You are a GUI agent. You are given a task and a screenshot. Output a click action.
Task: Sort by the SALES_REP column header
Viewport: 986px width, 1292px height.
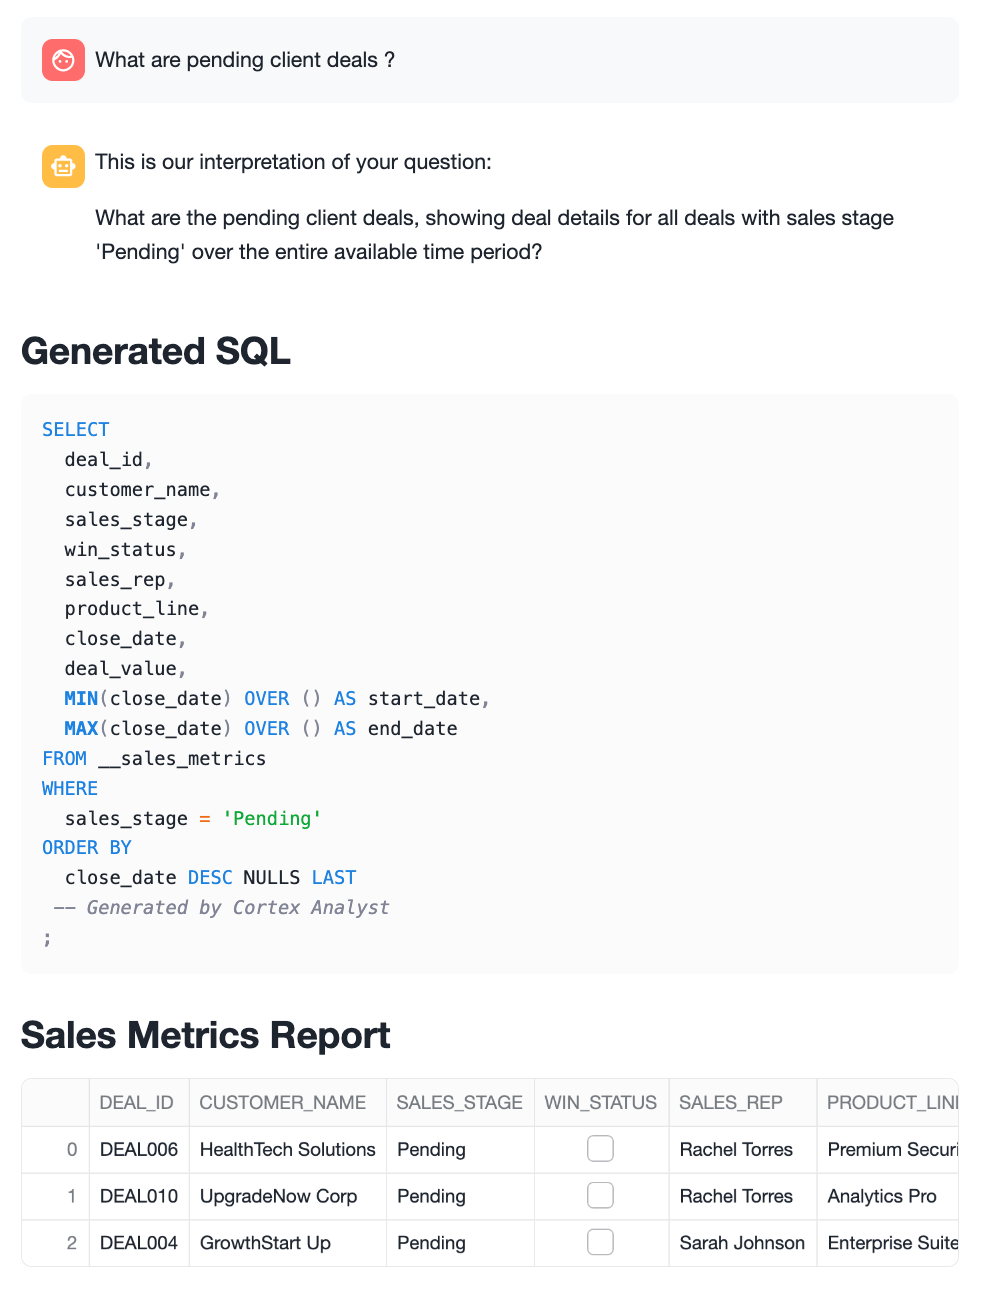731,1102
